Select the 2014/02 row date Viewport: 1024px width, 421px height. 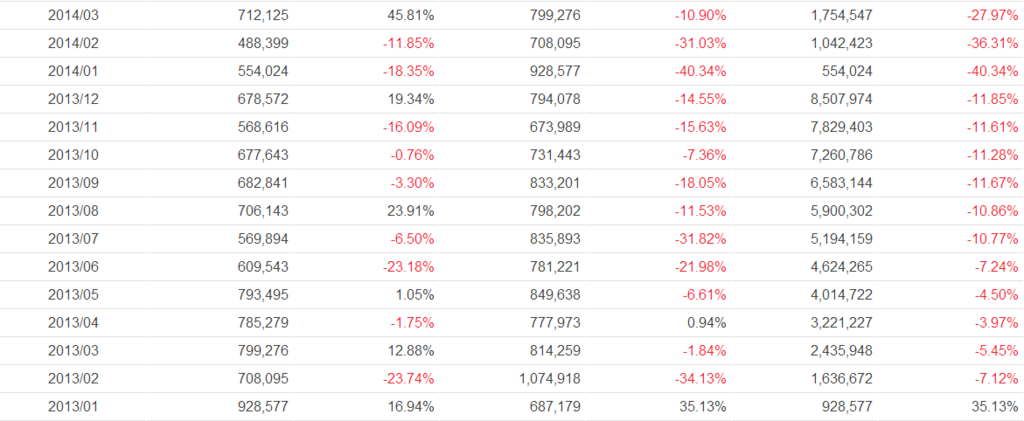click(x=72, y=44)
